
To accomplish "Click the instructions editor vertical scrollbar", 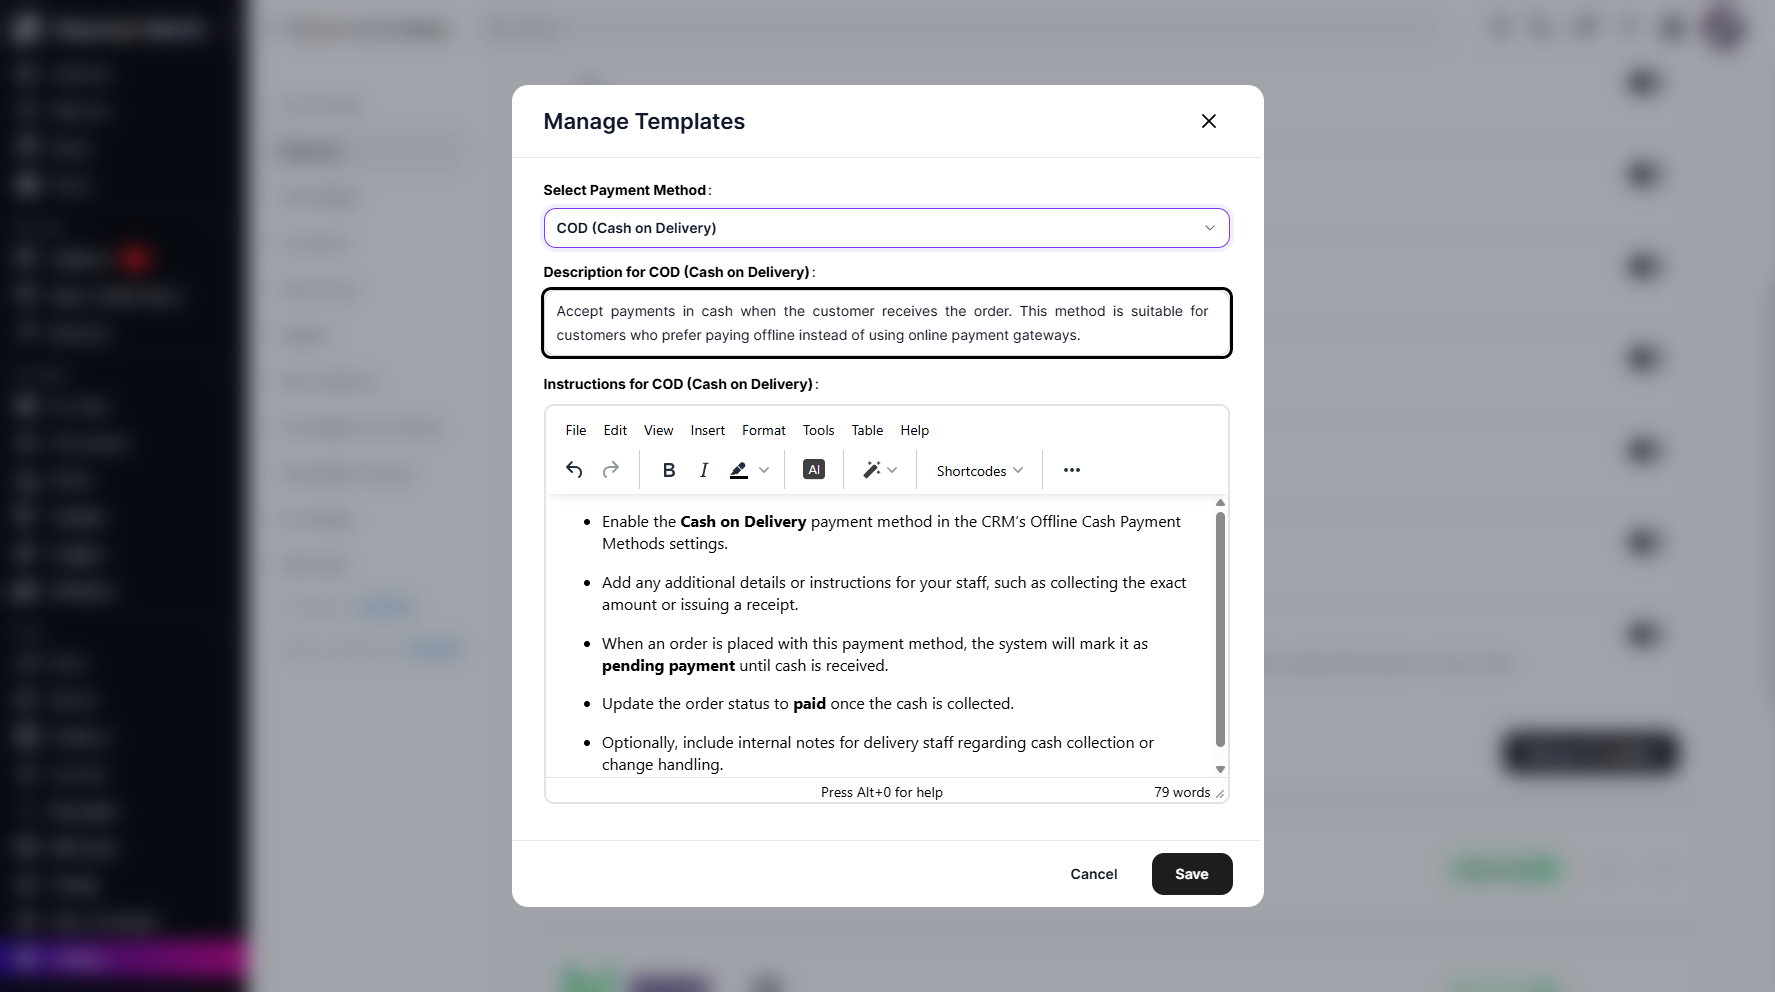I will [x=1220, y=630].
